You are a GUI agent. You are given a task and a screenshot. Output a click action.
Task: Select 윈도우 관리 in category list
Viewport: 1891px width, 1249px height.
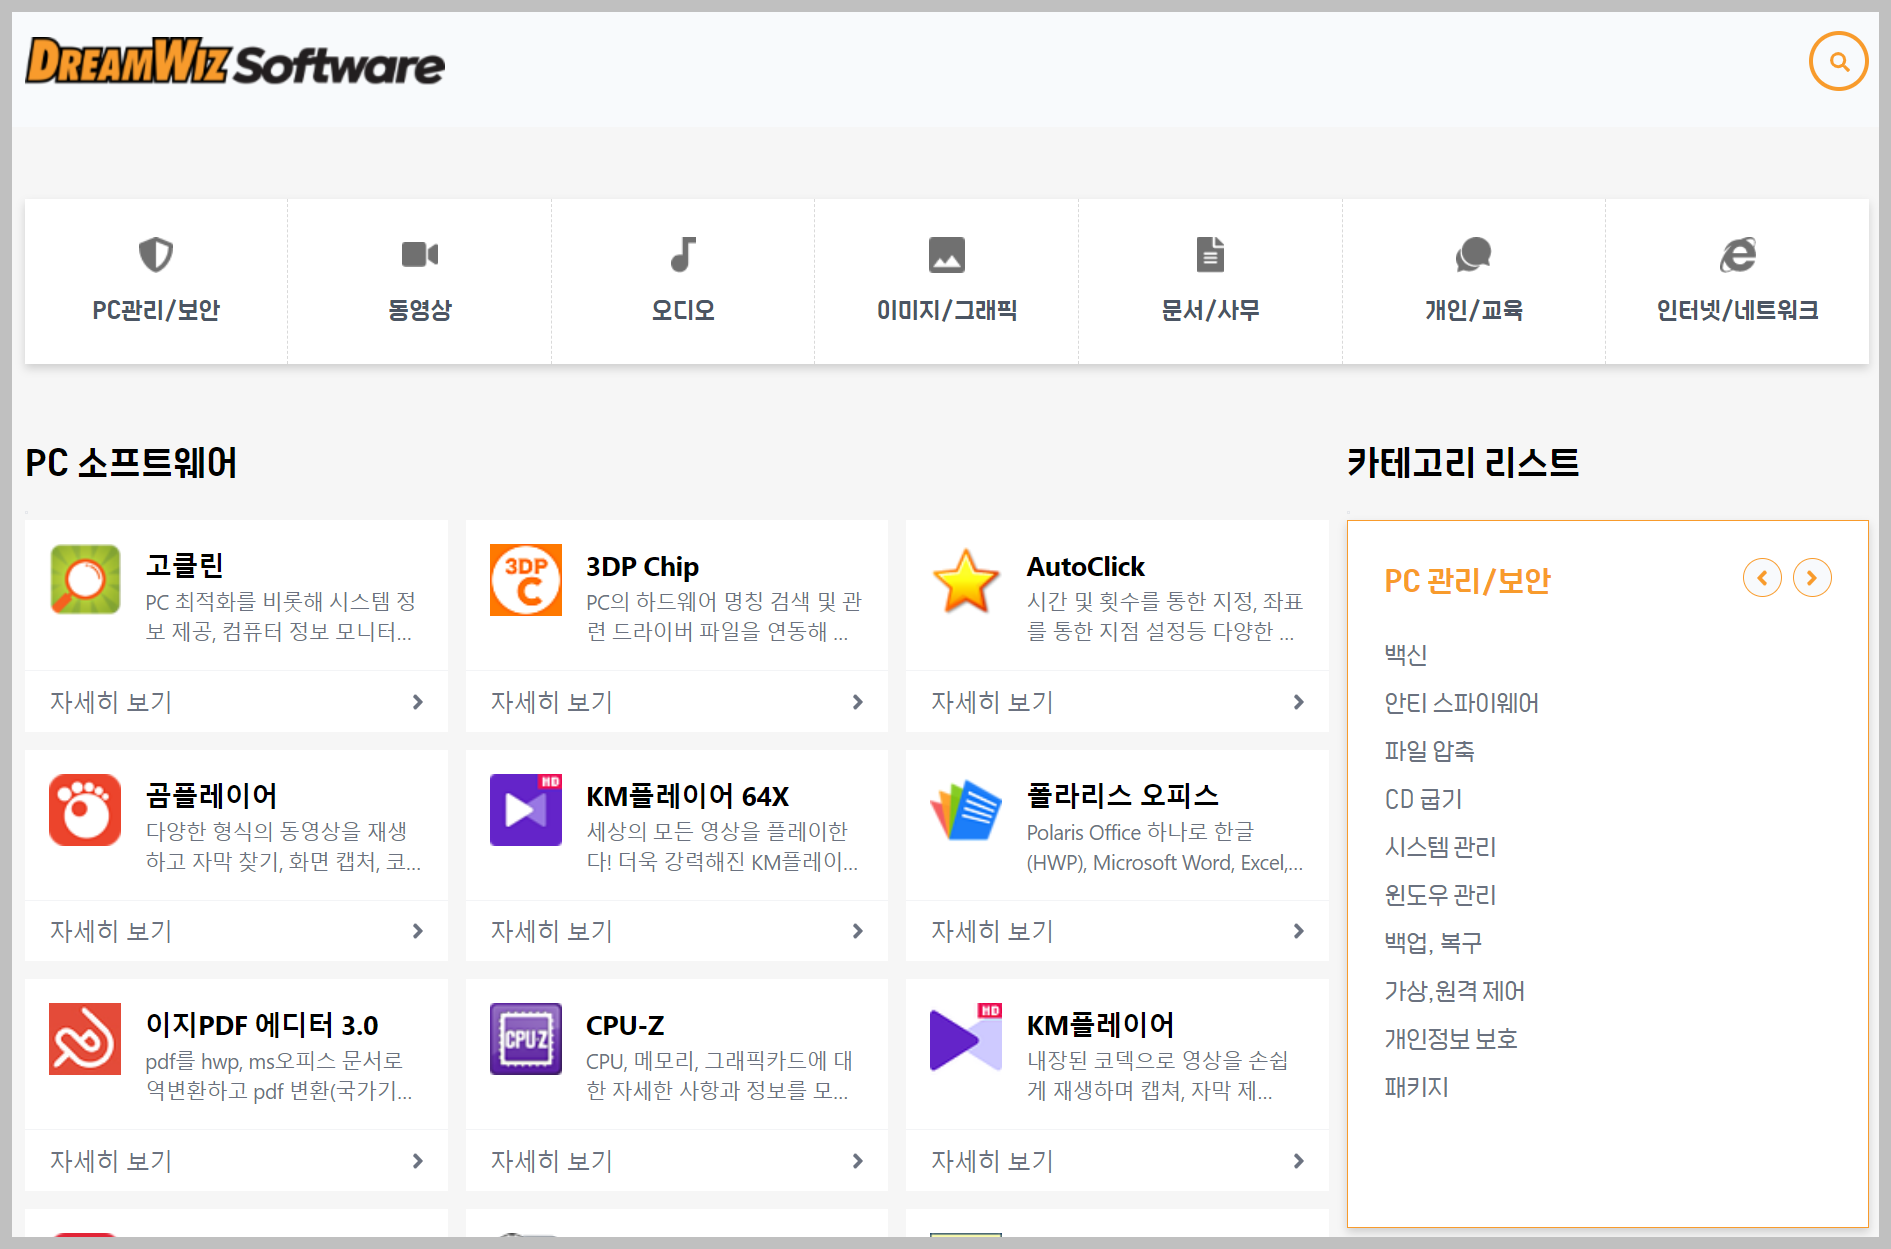[1440, 895]
